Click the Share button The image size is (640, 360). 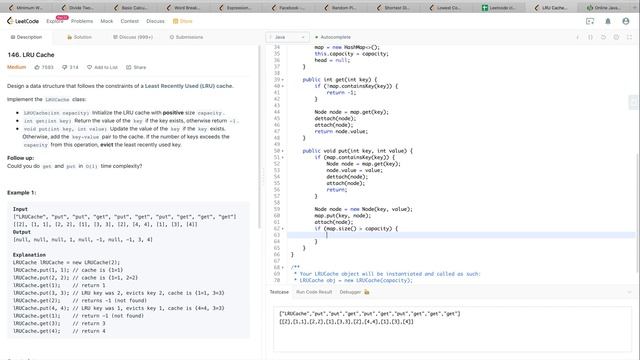[136, 67]
